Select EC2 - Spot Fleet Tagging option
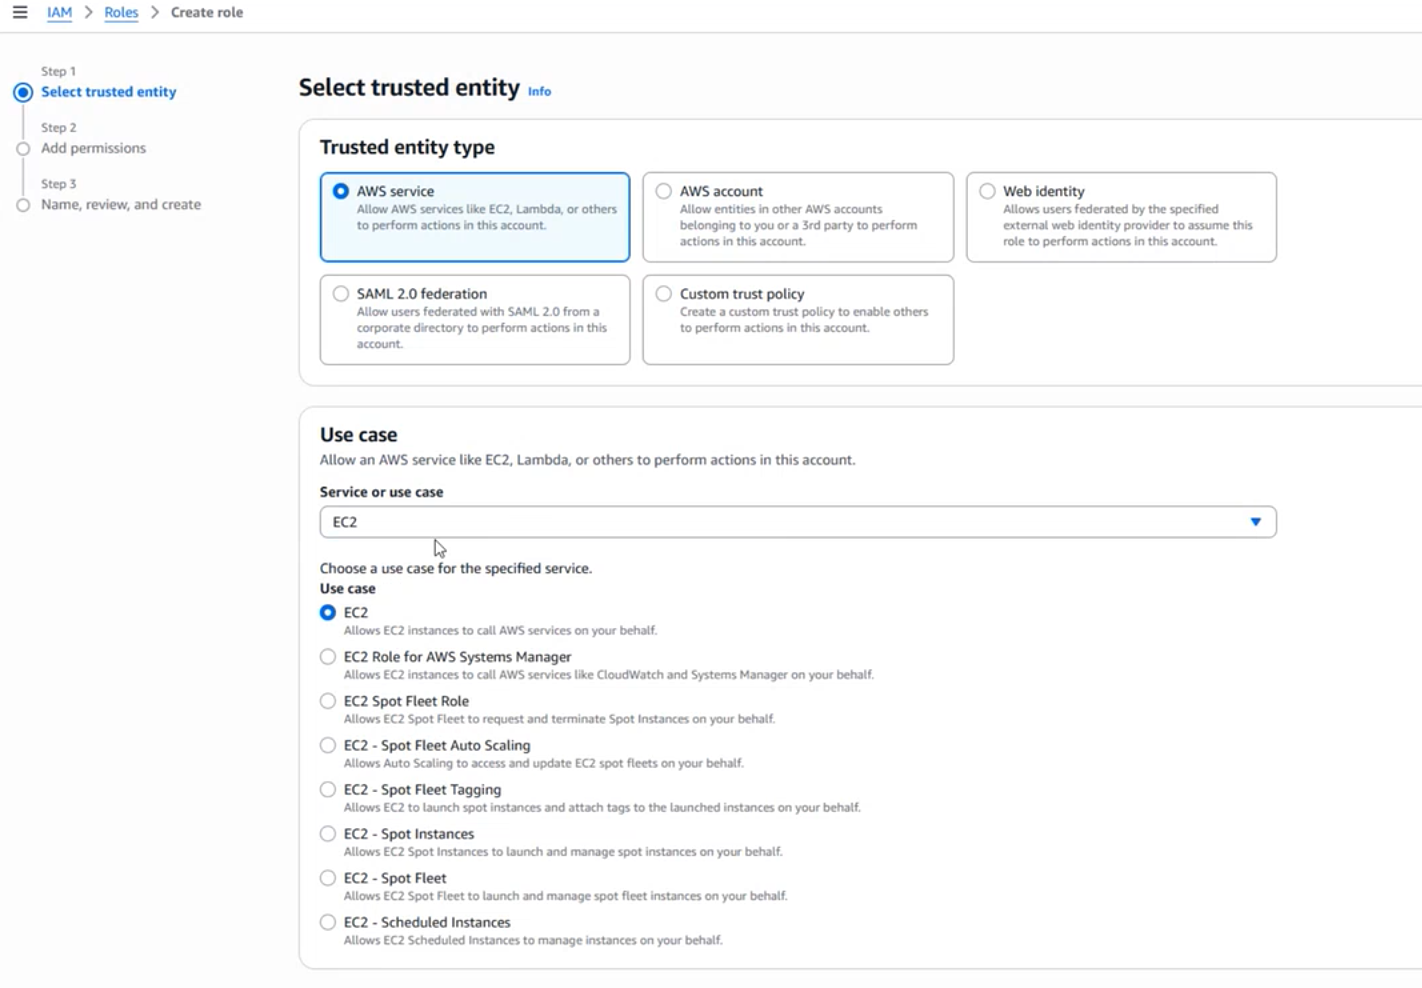Screen dimensions: 1422x988 328,789
